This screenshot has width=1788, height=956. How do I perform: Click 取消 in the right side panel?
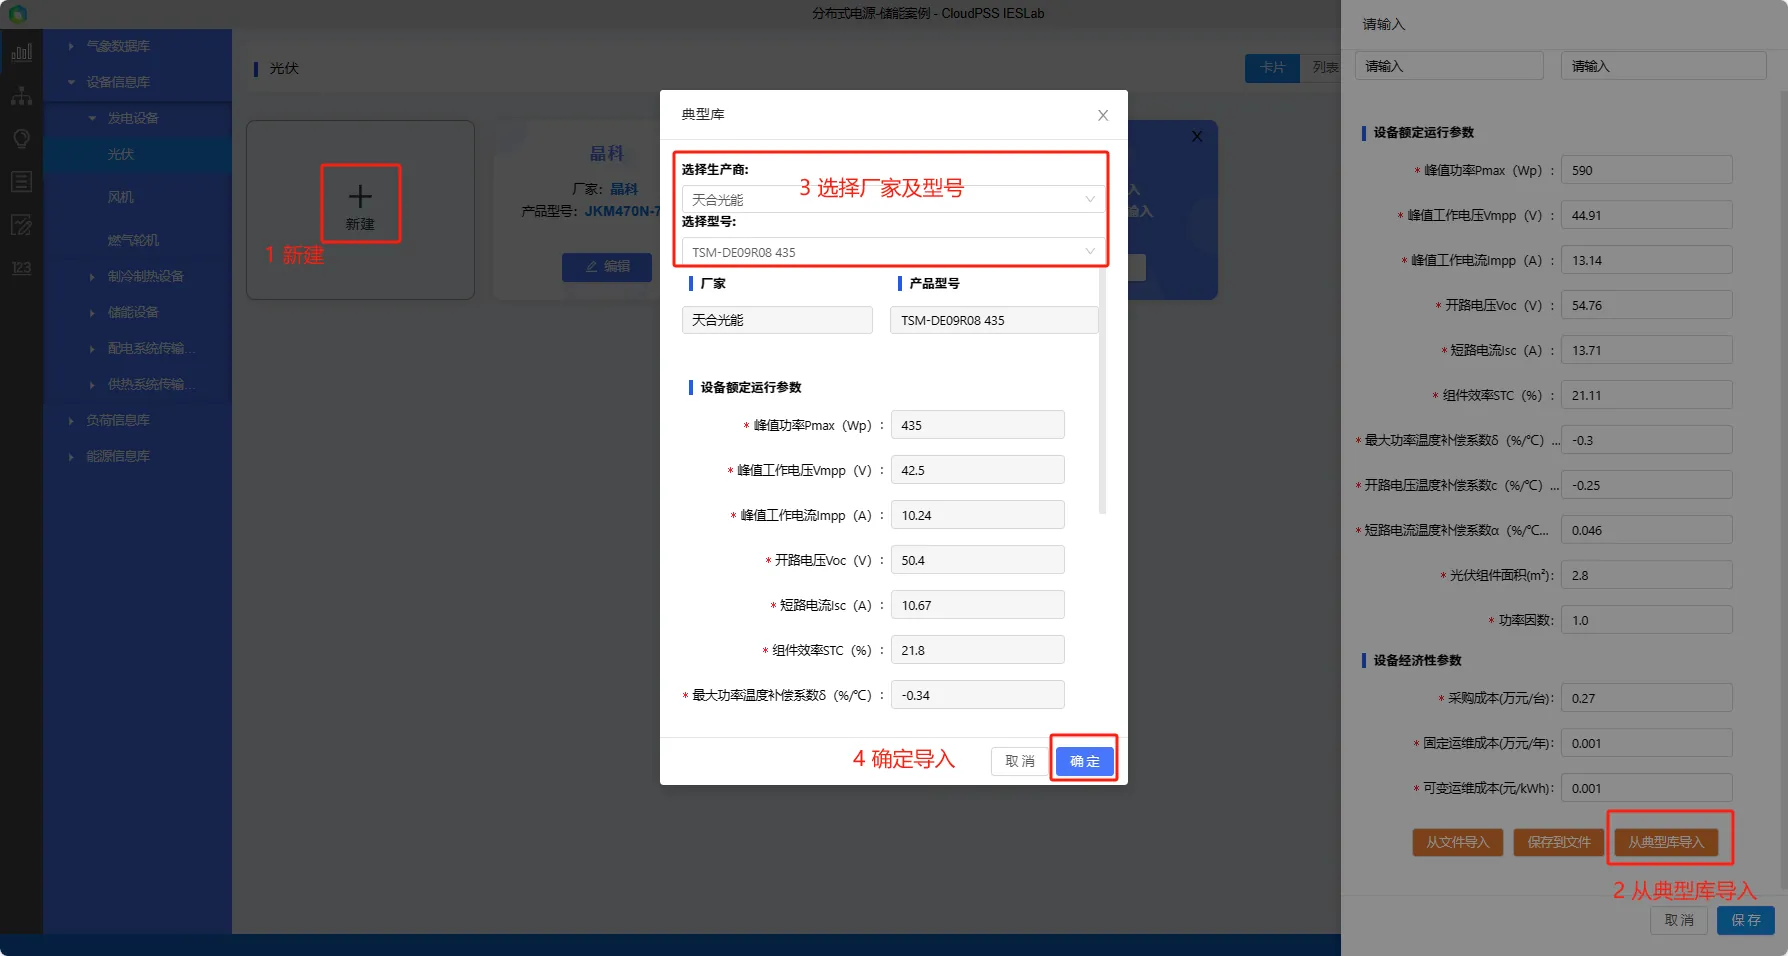pyautogui.click(x=1679, y=920)
